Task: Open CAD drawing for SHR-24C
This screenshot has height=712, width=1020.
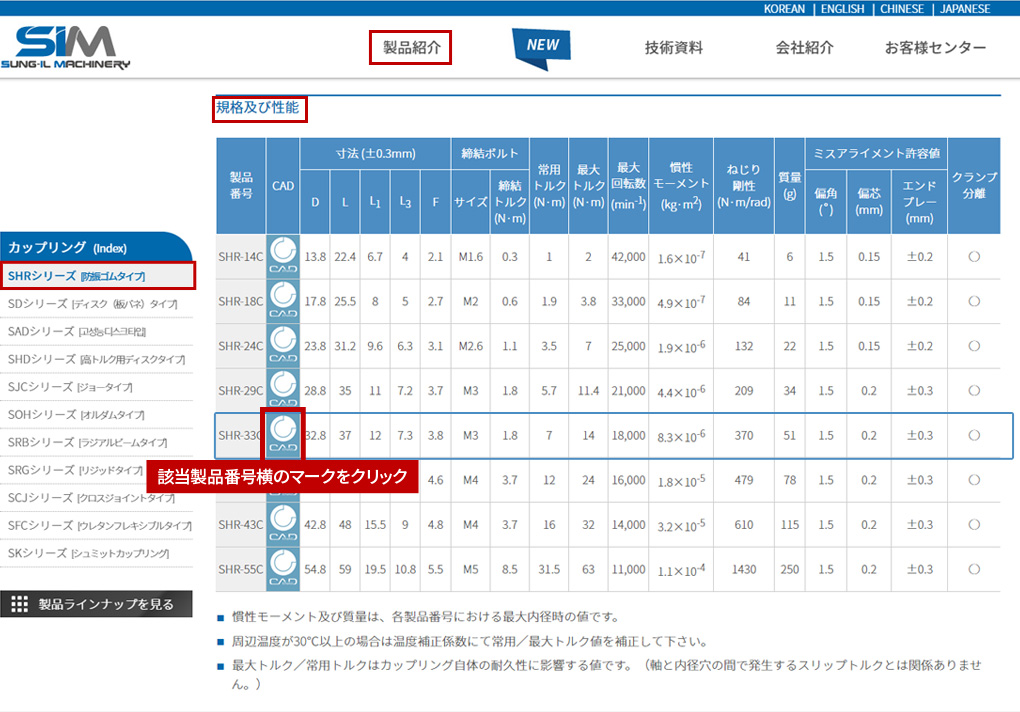Action: (283, 346)
